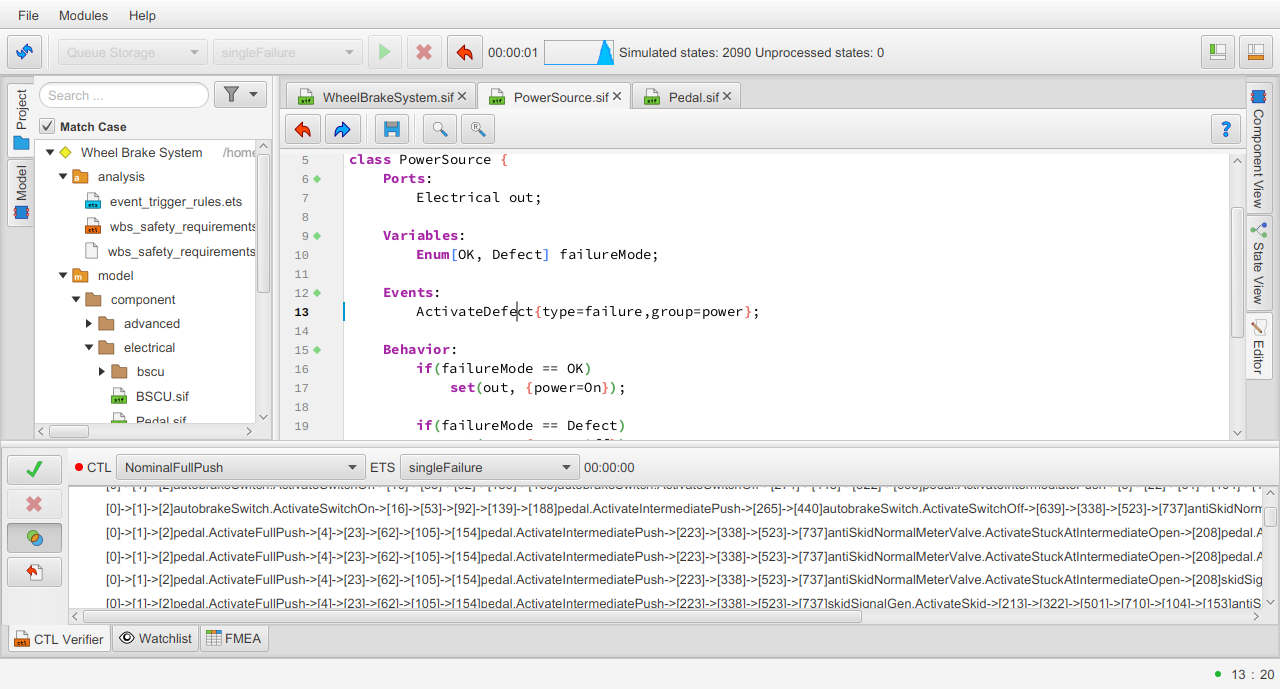Toggle the bottom panel layout button in the top-right corner
Viewport: 1280px width, 689px height.
coord(1256,52)
